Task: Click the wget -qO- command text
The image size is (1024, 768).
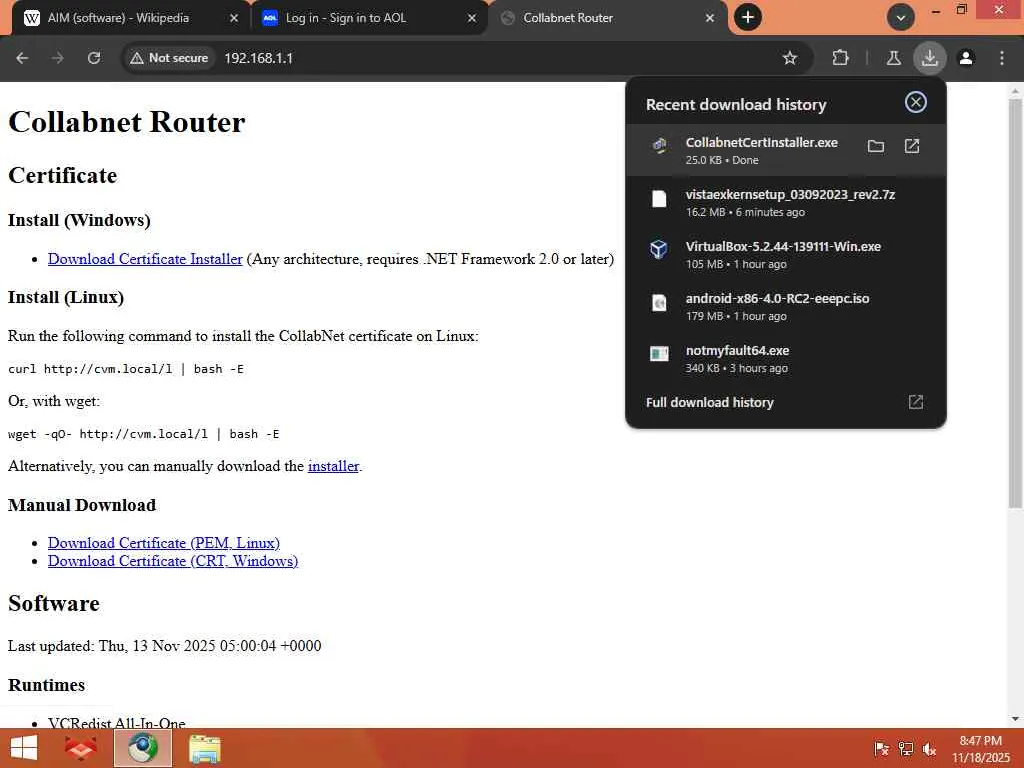Action: pyautogui.click(x=144, y=434)
